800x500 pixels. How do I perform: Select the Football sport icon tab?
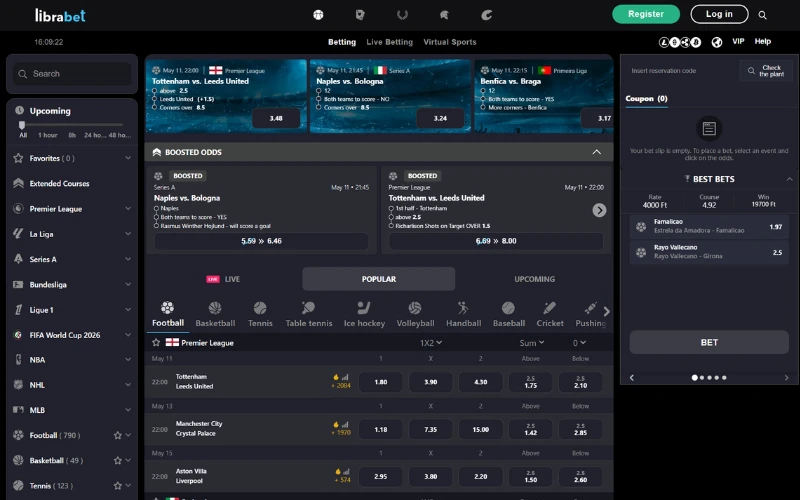pyautogui.click(x=168, y=314)
